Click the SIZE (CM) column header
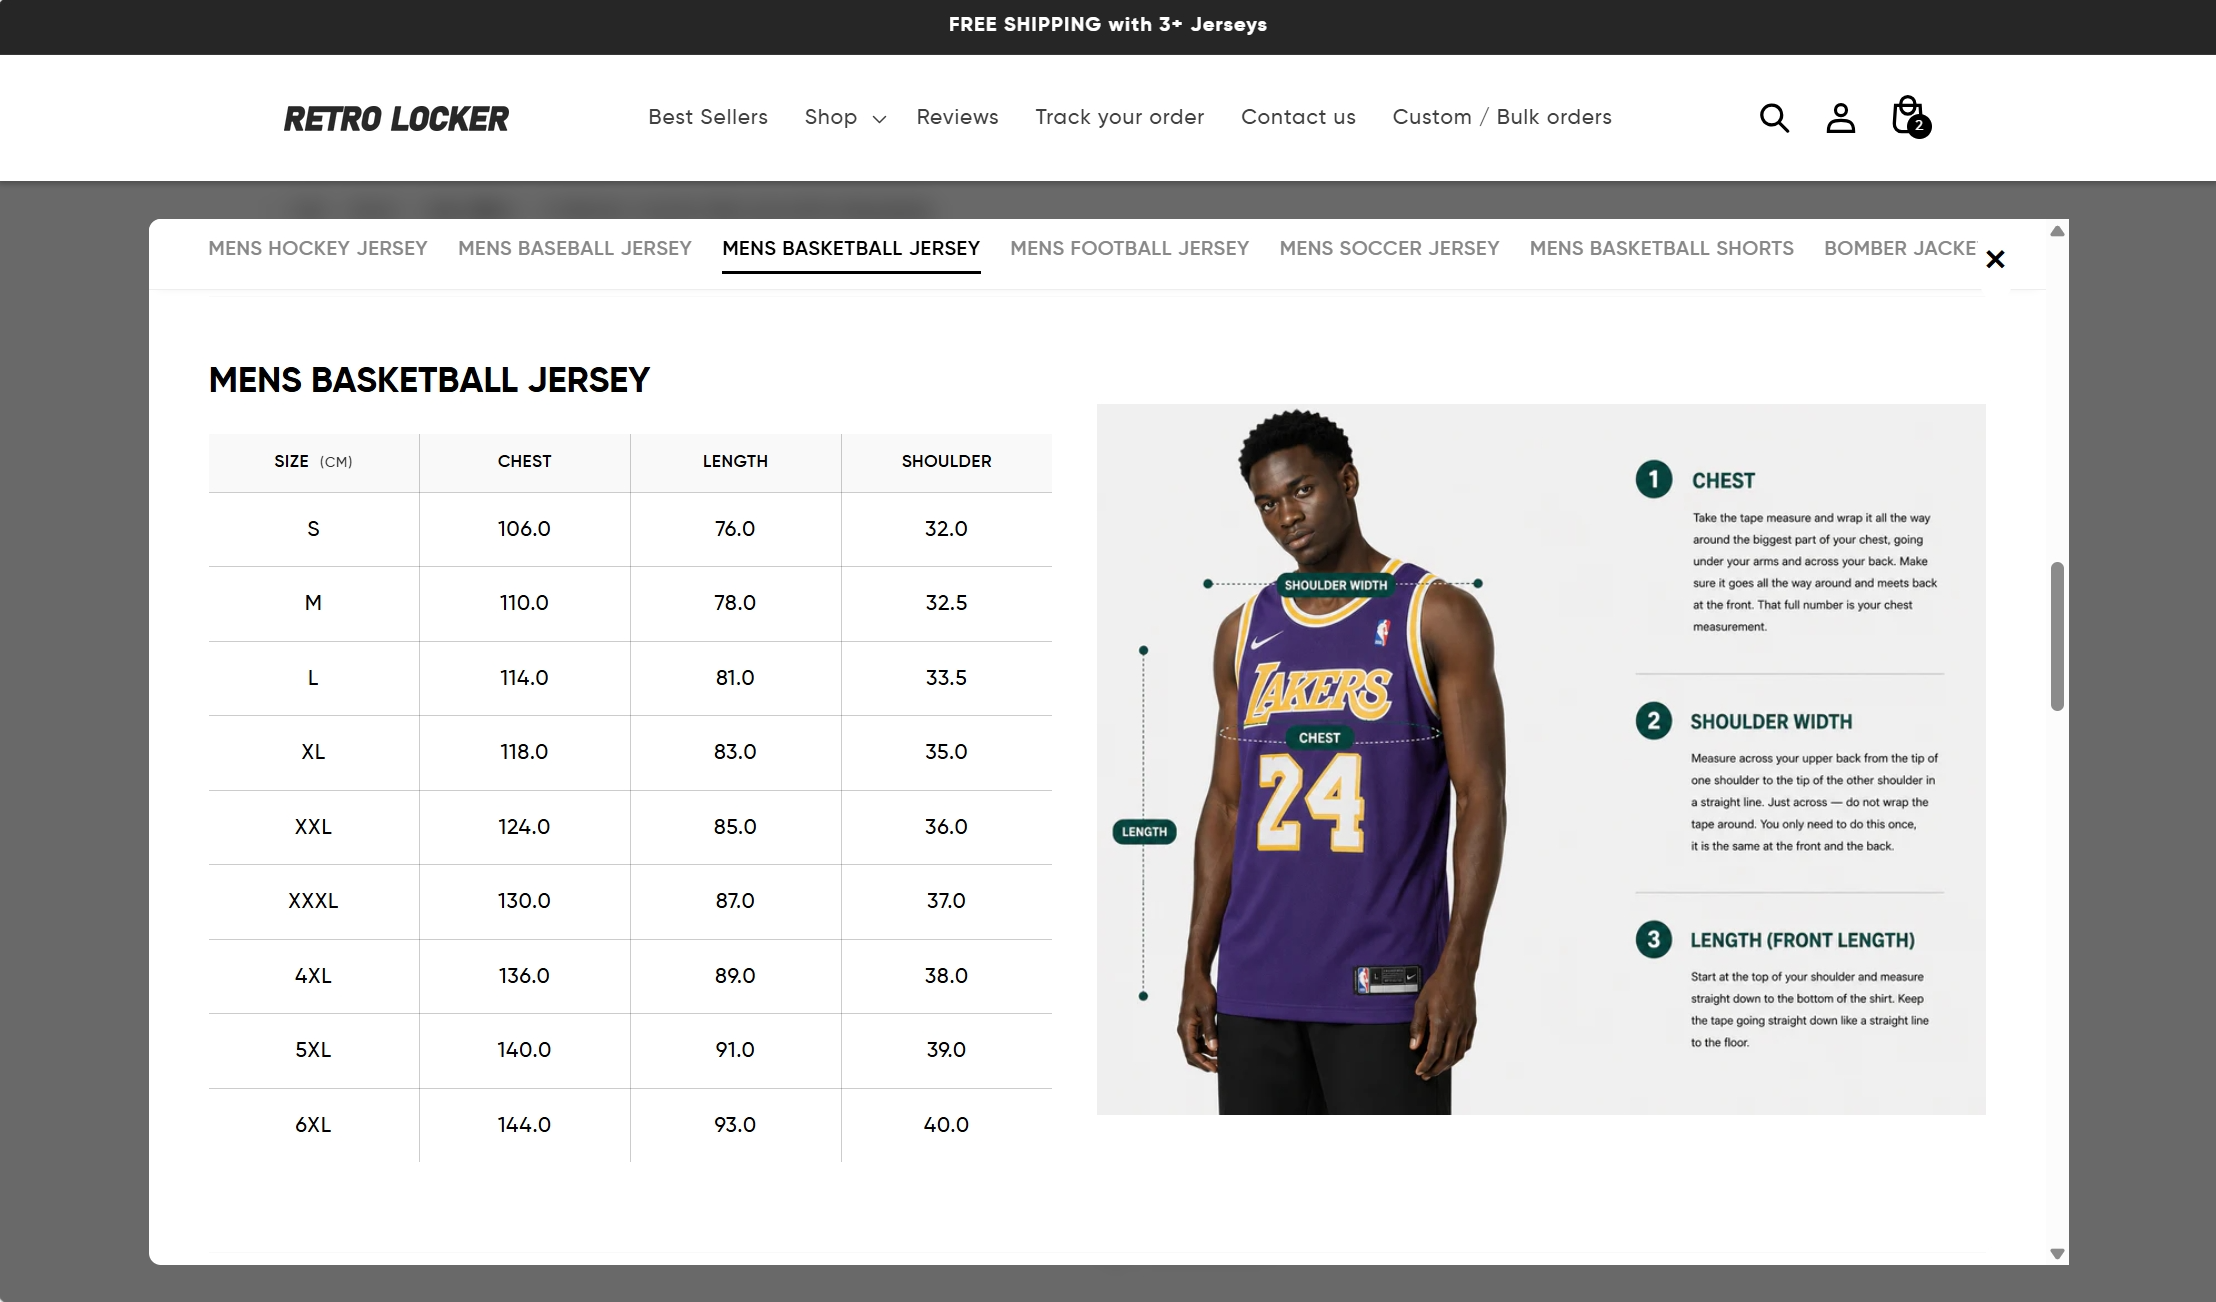2216x1302 pixels. [x=313, y=461]
